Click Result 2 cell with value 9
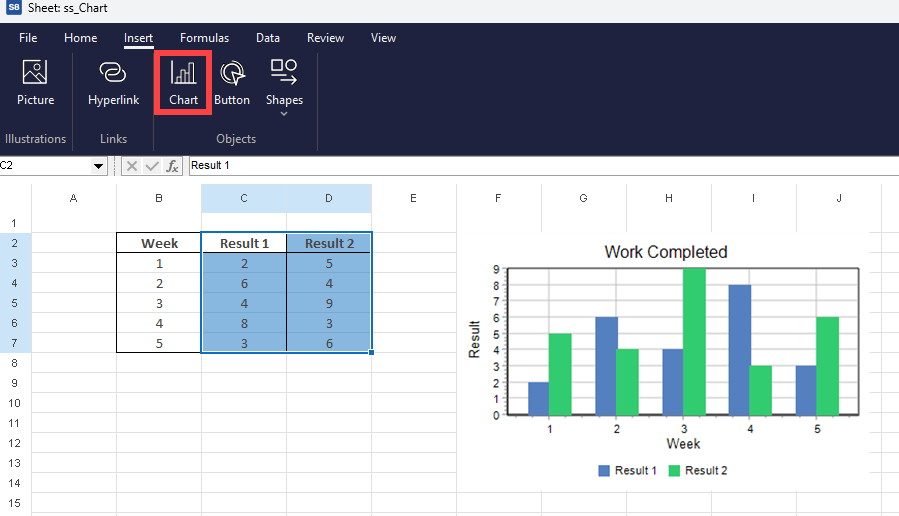 (x=329, y=303)
